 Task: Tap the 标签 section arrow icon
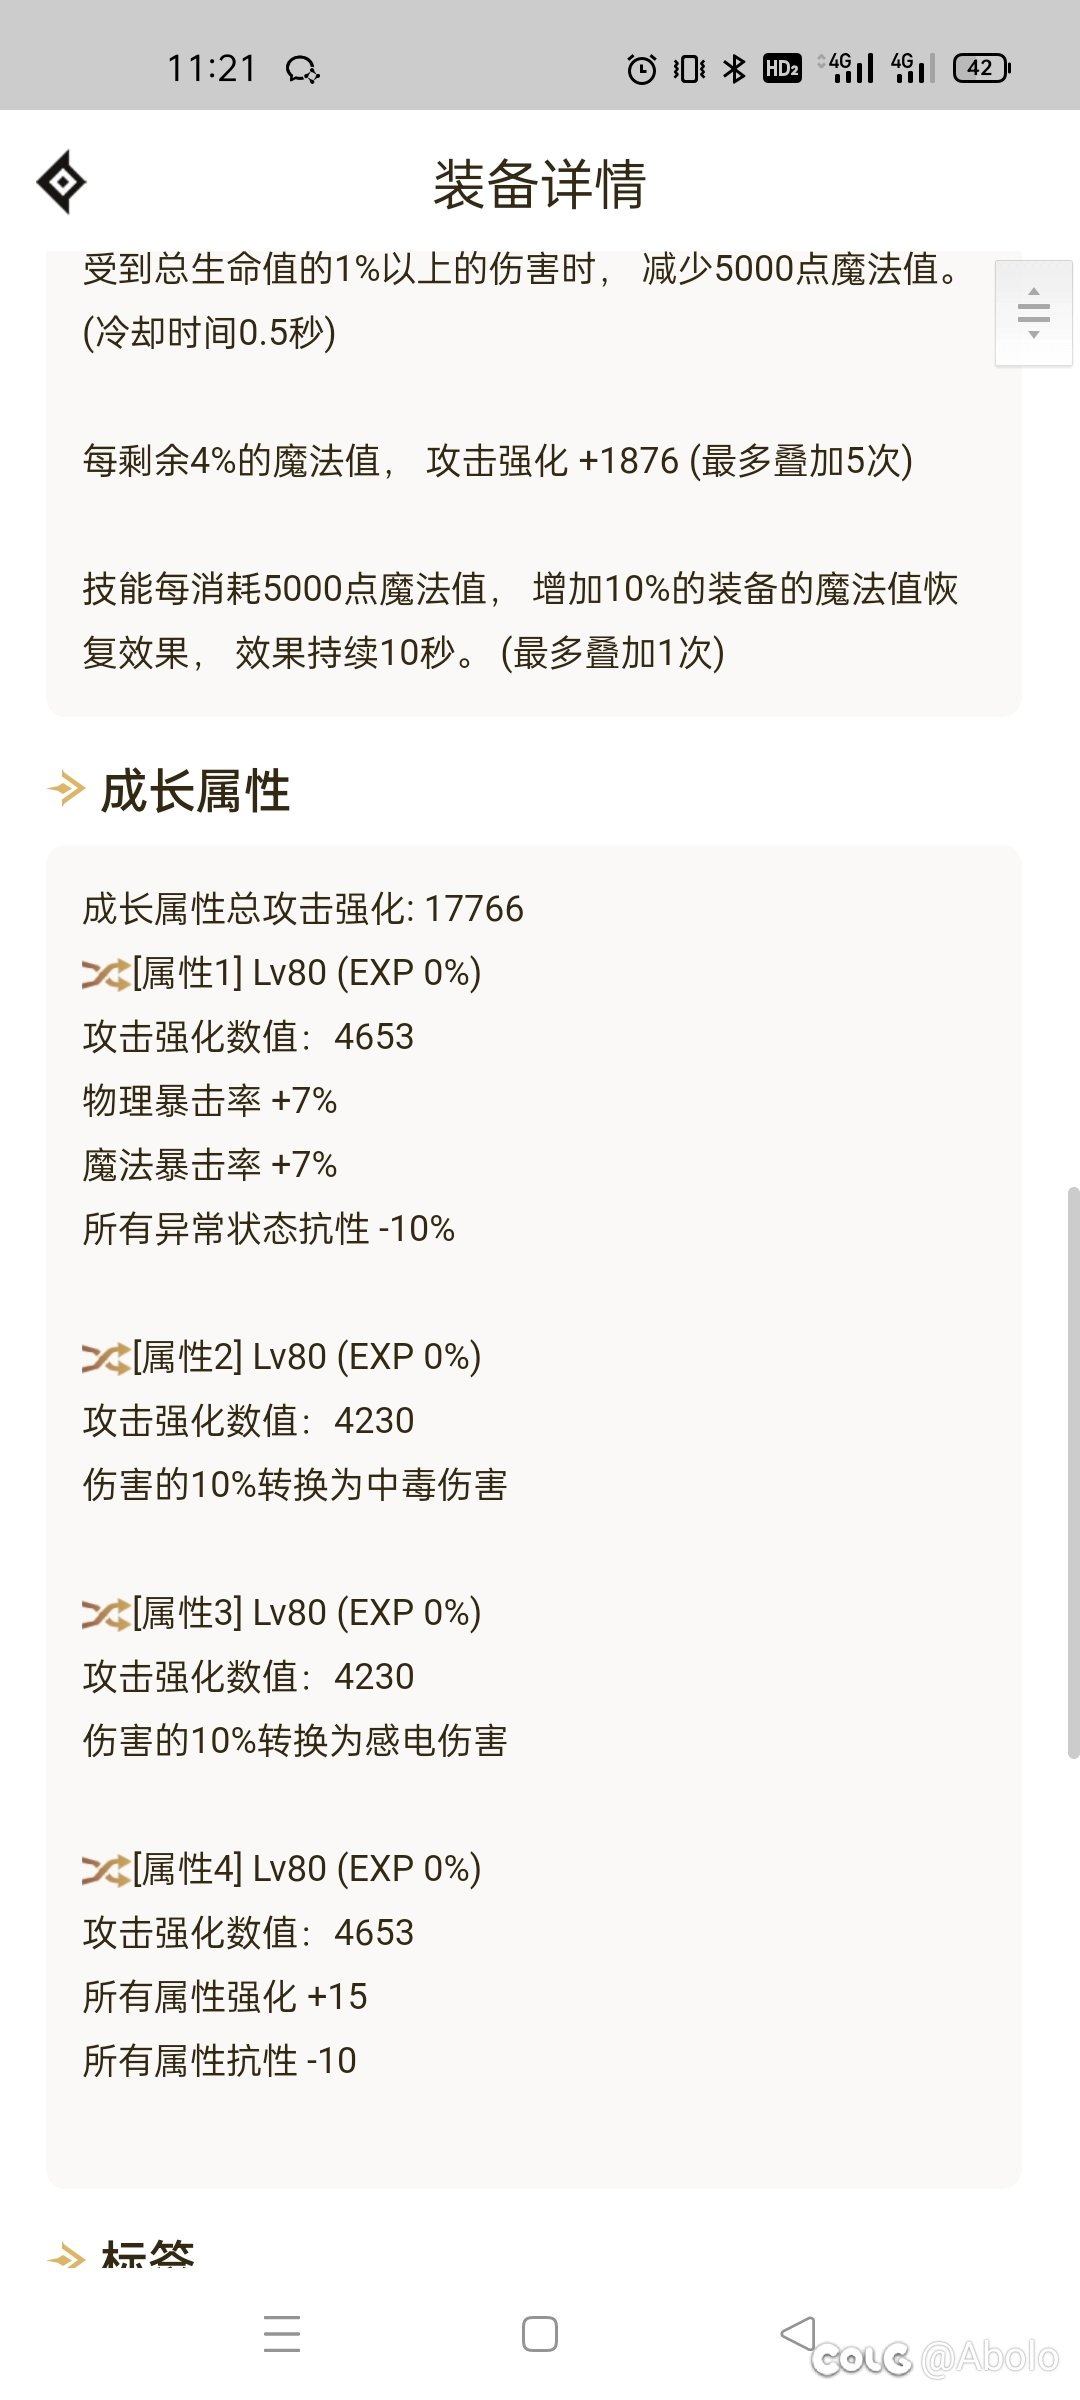[x=66, y=2255]
